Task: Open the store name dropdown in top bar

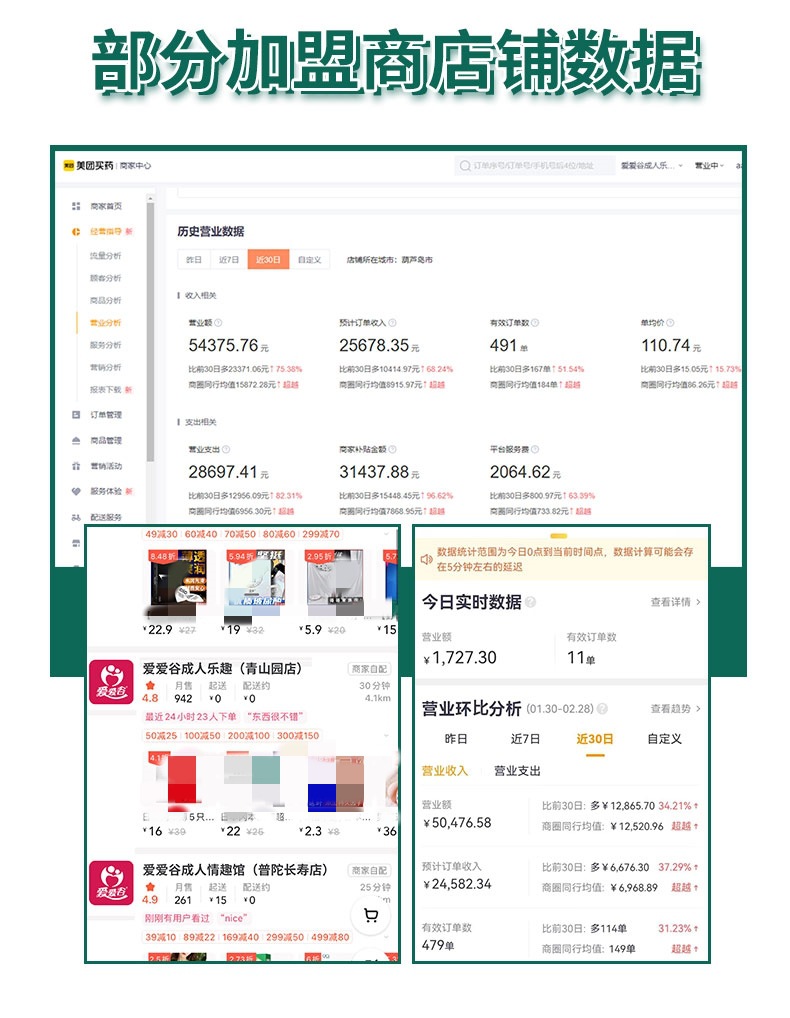Action: 651,166
